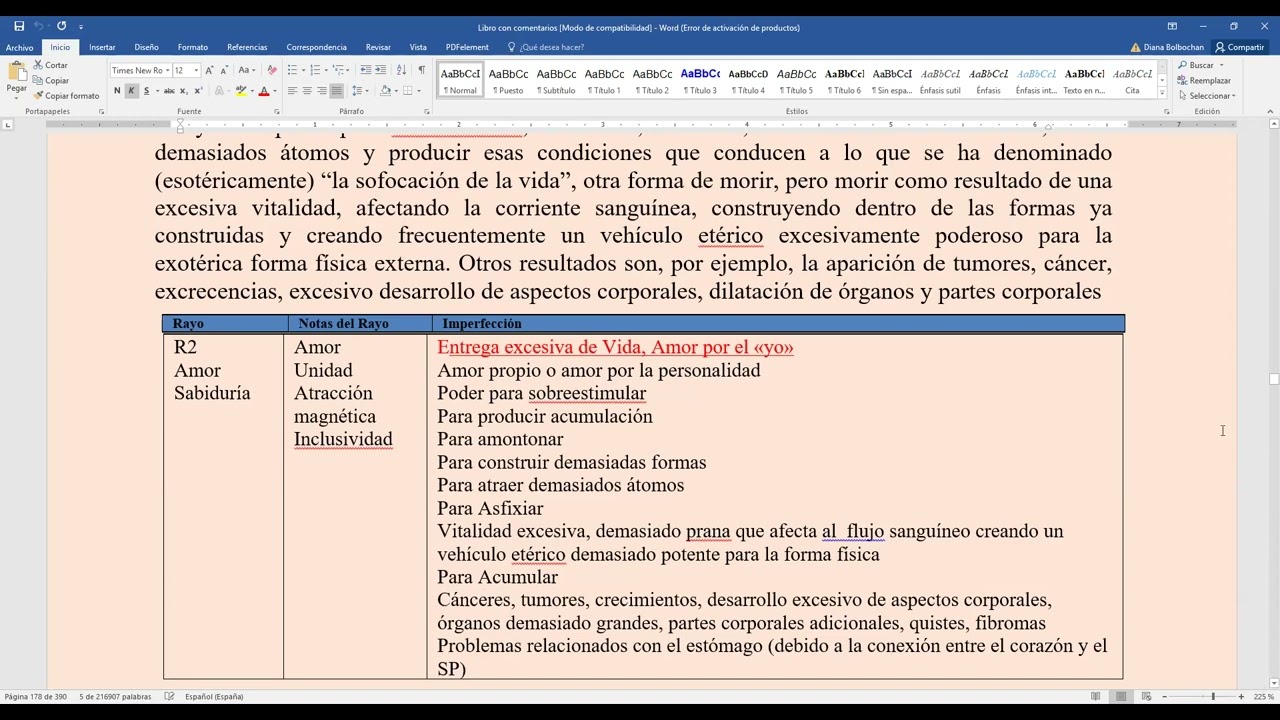Click the text effects (A) icon

point(219,91)
